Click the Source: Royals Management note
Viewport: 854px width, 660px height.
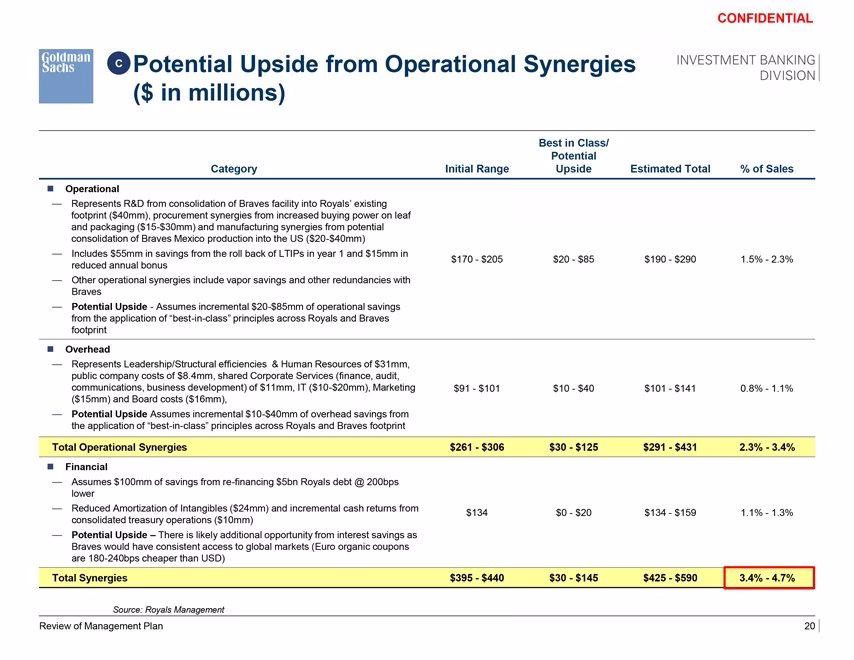click(168, 609)
